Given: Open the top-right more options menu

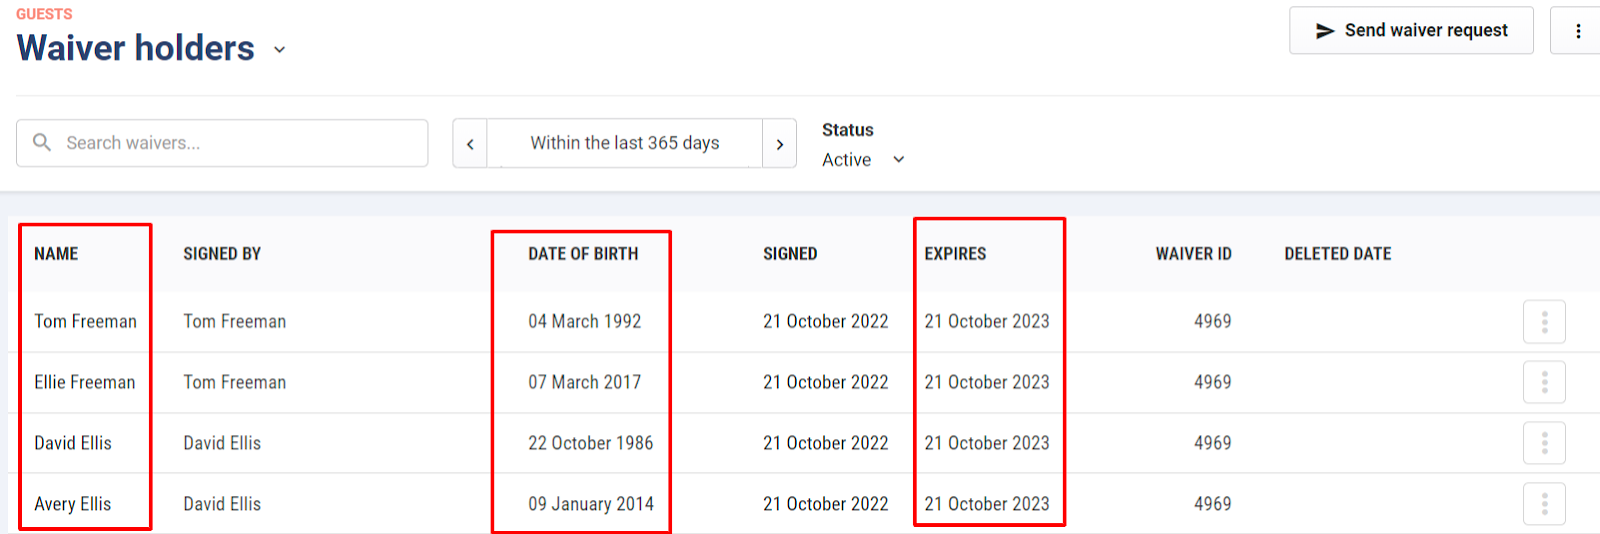Looking at the screenshot, I should point(1577,30).
